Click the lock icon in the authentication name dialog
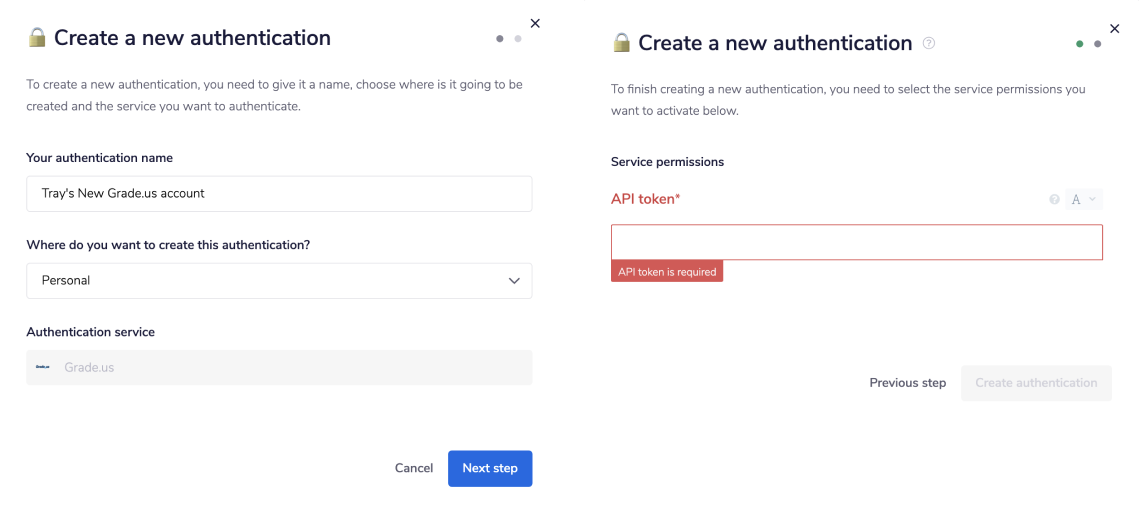 [x=37, y=38]
